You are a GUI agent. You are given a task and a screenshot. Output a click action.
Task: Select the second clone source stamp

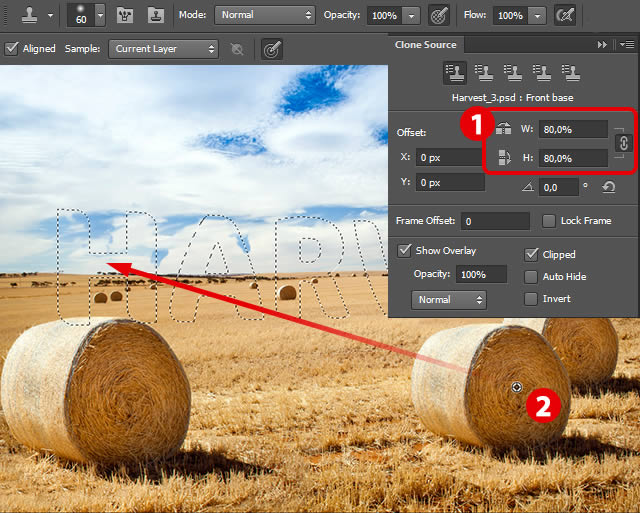(x=484, y=73)
